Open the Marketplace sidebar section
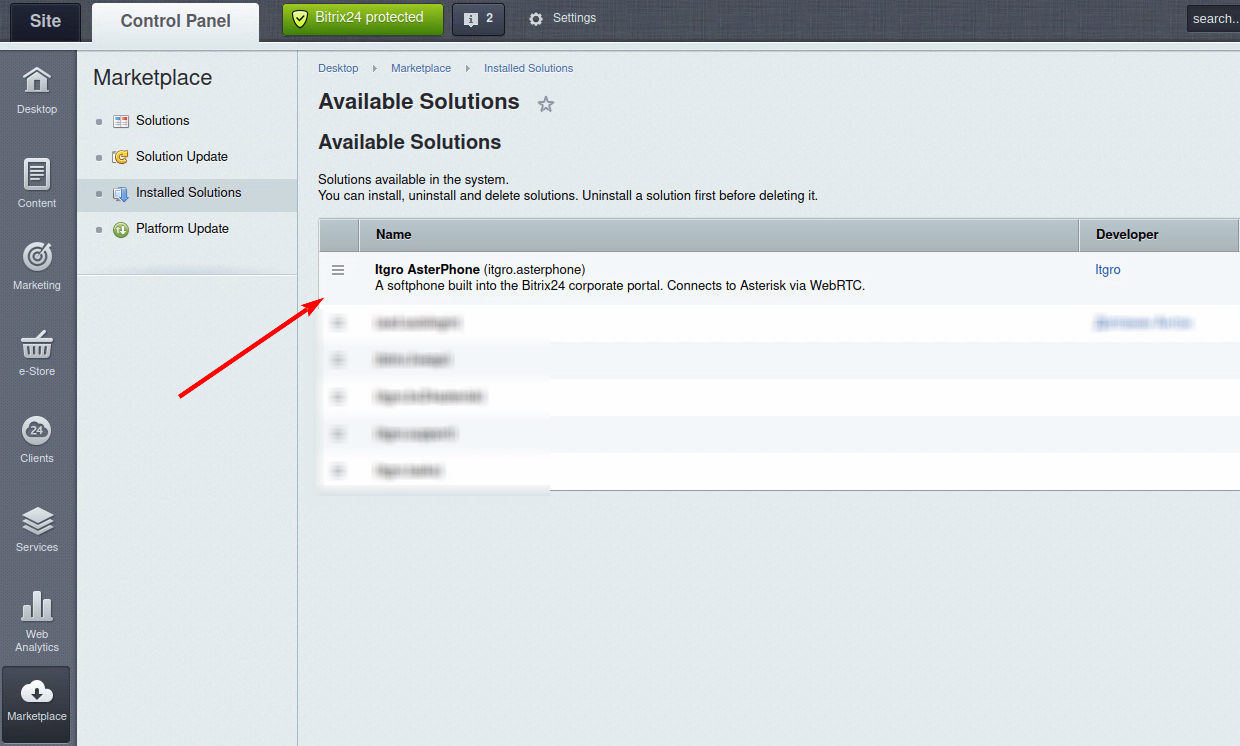 (x=37, y=704)
